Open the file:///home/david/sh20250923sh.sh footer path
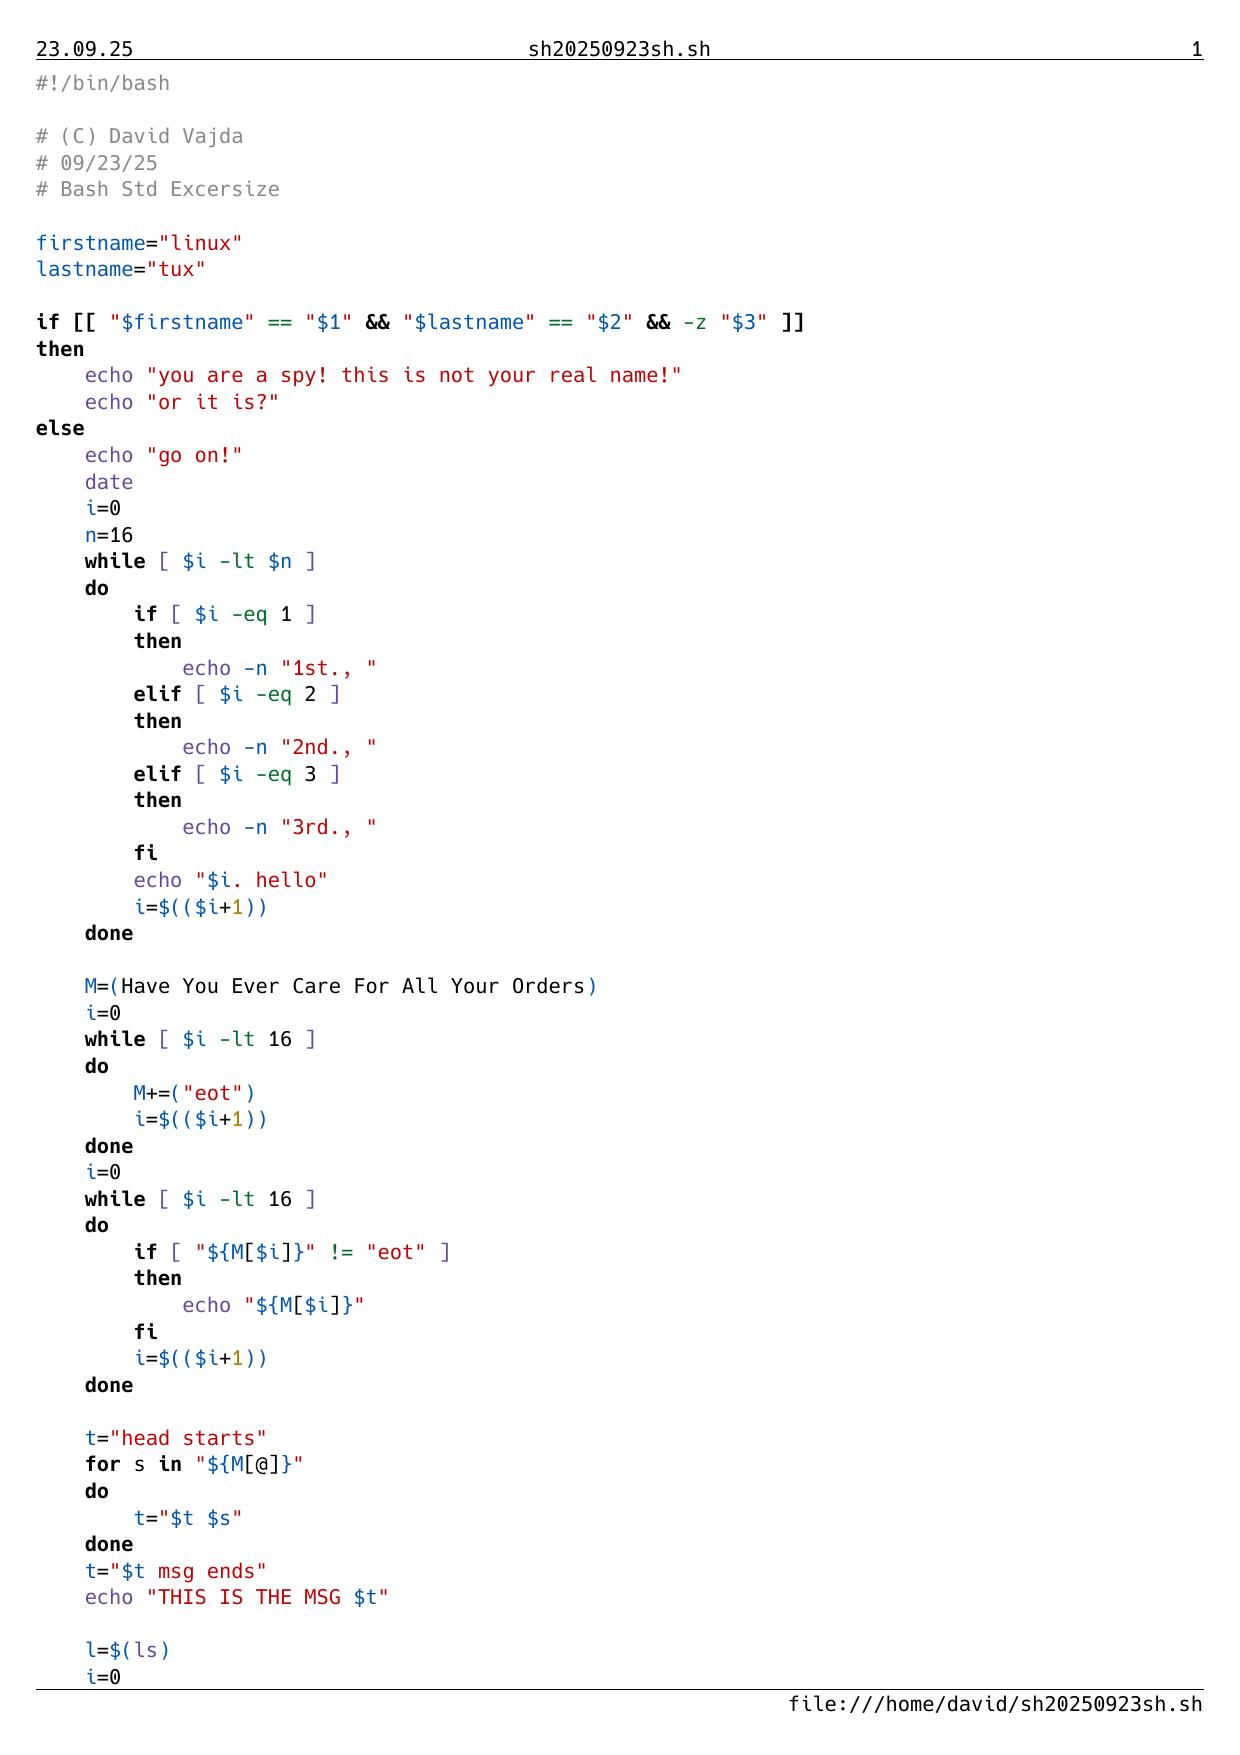Image resolution: width=1240 pixels, height=1755 pixels. (995, 1704)
